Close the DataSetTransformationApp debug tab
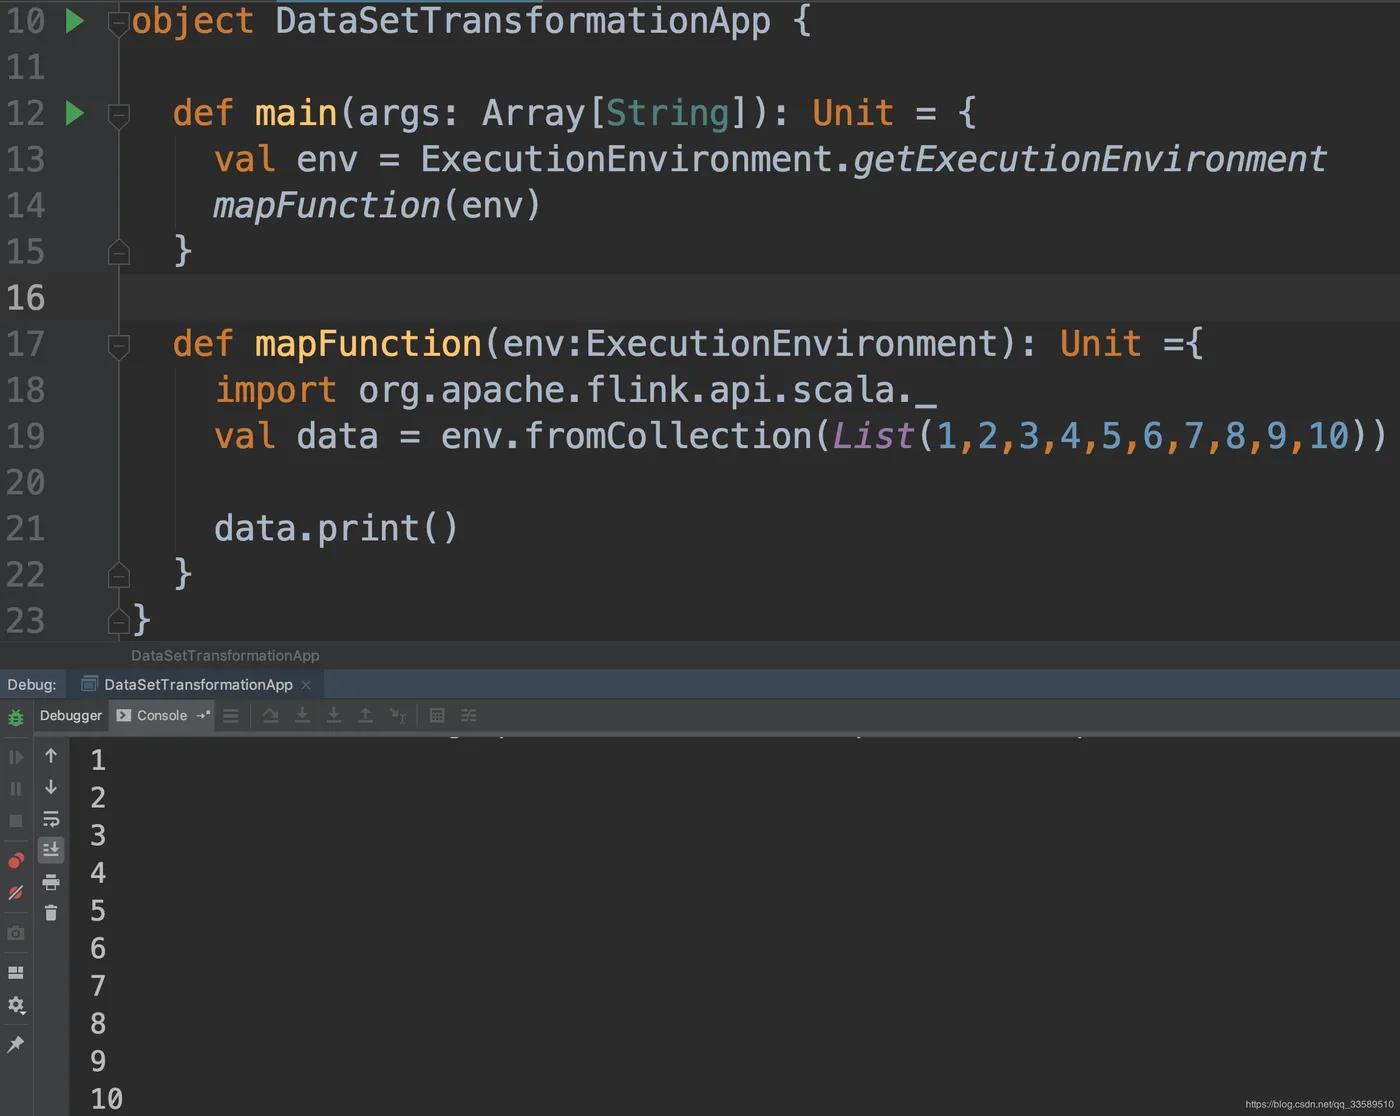Screen dimensions: 1400x1116 (x=306, y=685)
